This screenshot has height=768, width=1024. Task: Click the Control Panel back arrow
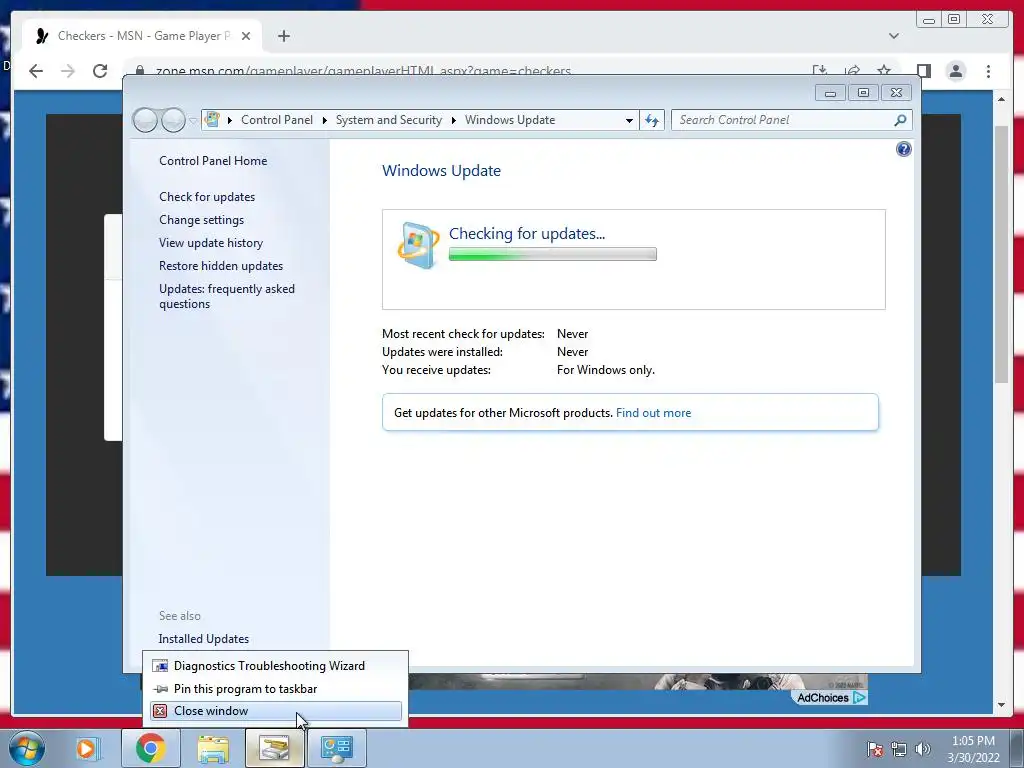[x=145, y=120]
